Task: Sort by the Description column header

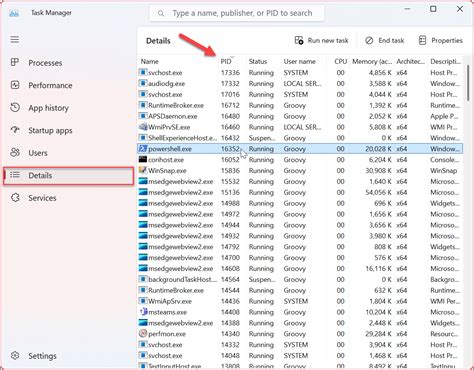Action: tap(445, 61)
